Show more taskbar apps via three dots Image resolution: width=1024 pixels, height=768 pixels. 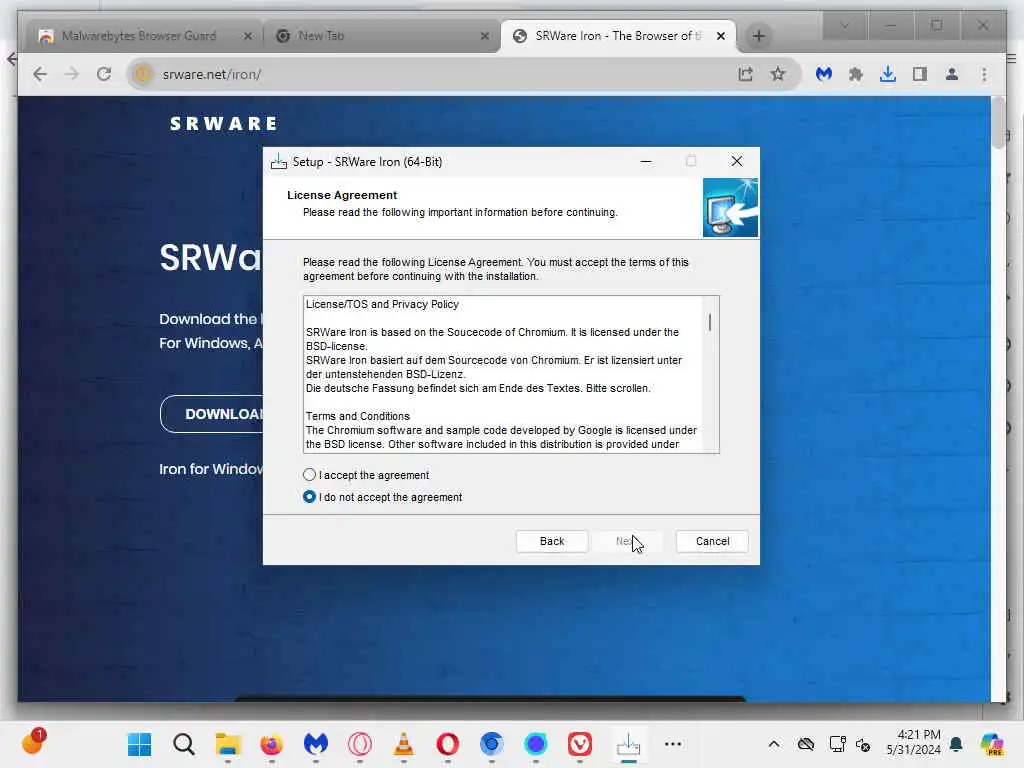click(x=673, y=744)
